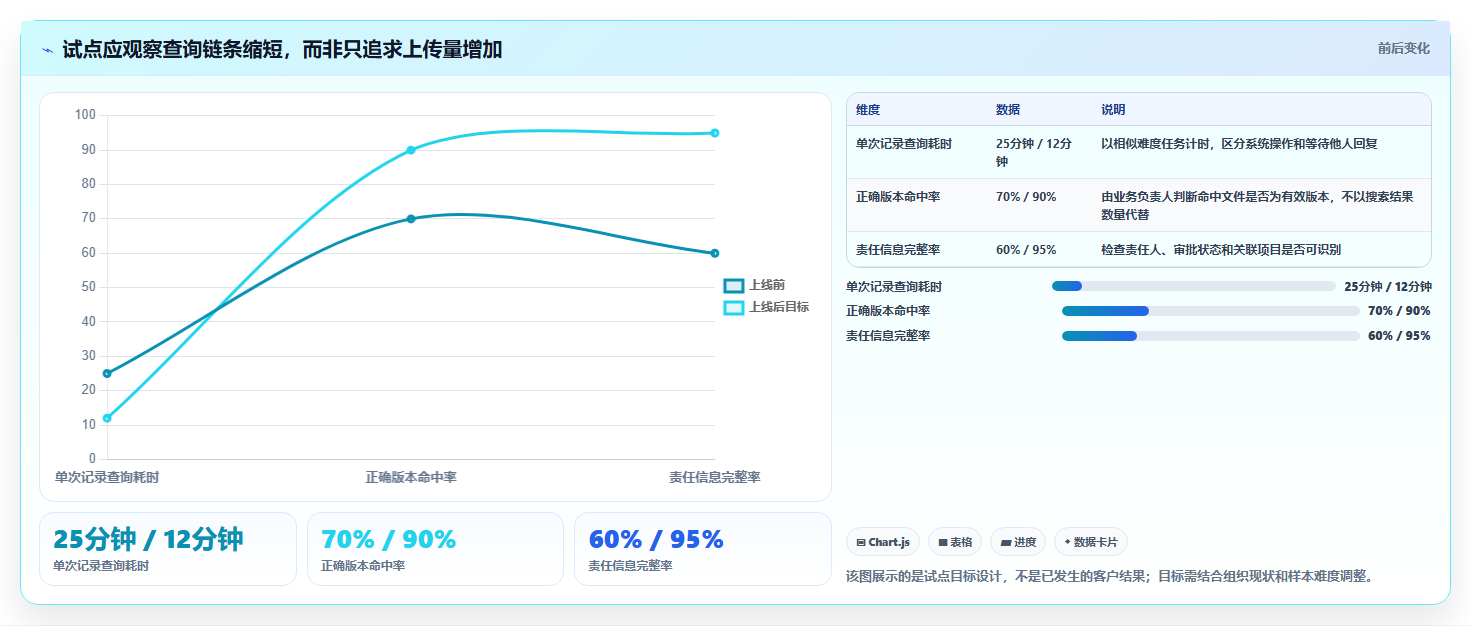
Task: Click the 正确版本命中率 progress bar
Action: click(x=1211, y=311)
